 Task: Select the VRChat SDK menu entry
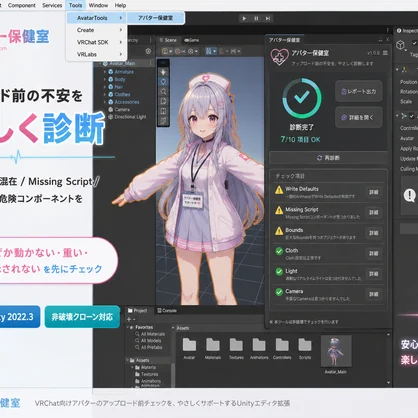96,42
